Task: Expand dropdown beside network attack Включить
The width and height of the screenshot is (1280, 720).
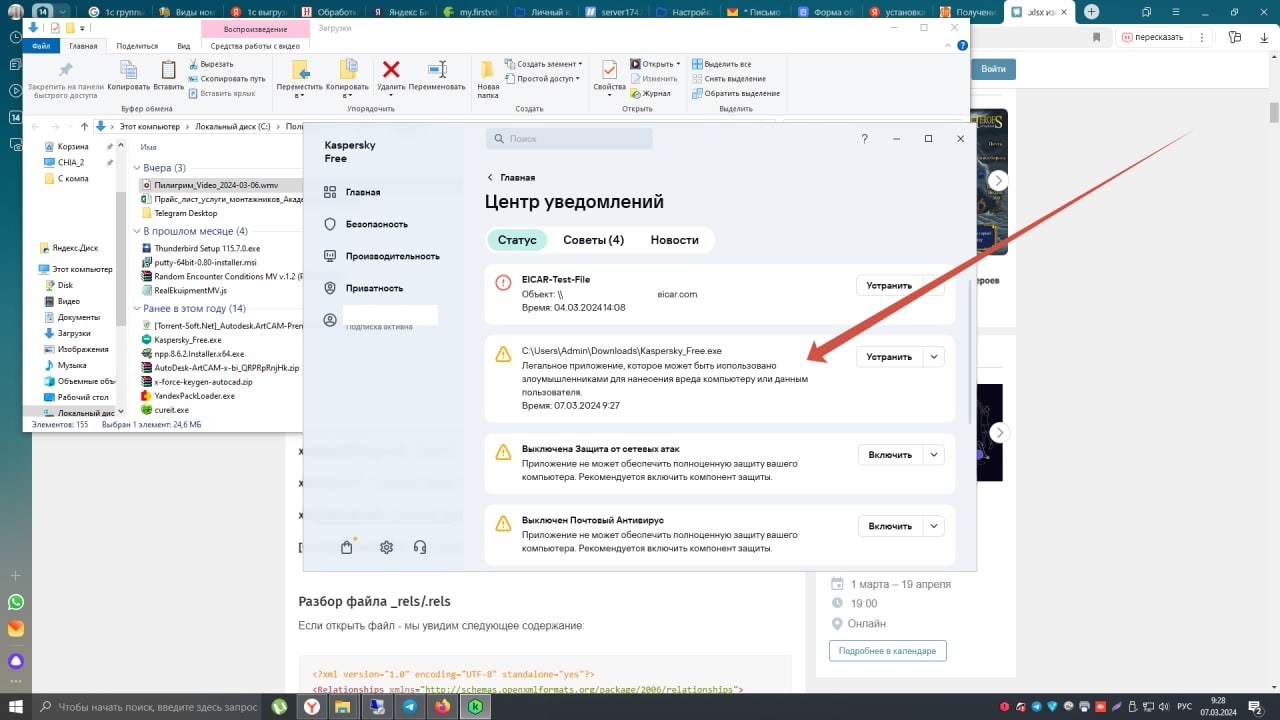Action: [934, 455]
